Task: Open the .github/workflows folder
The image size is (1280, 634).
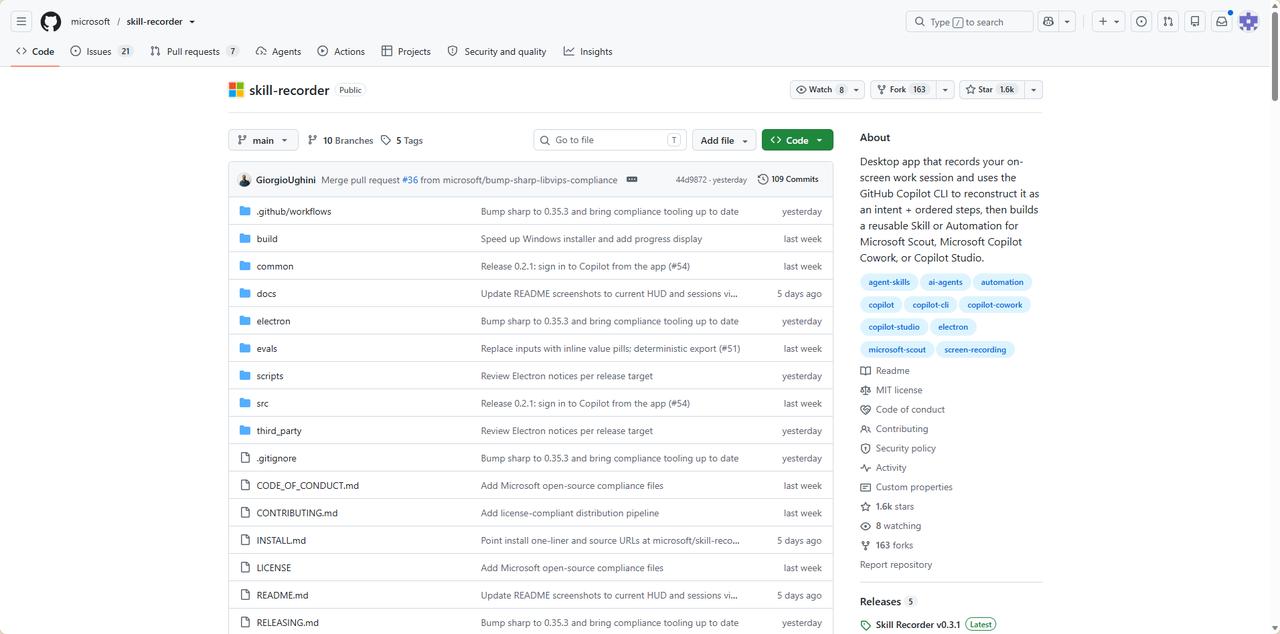Action: coord(294,211)
